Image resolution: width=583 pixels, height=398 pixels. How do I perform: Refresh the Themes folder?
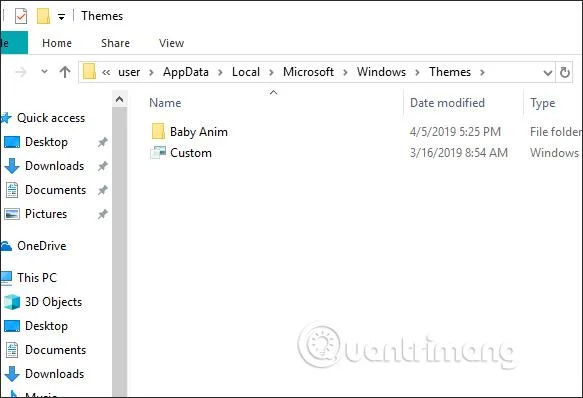(564, 72)
